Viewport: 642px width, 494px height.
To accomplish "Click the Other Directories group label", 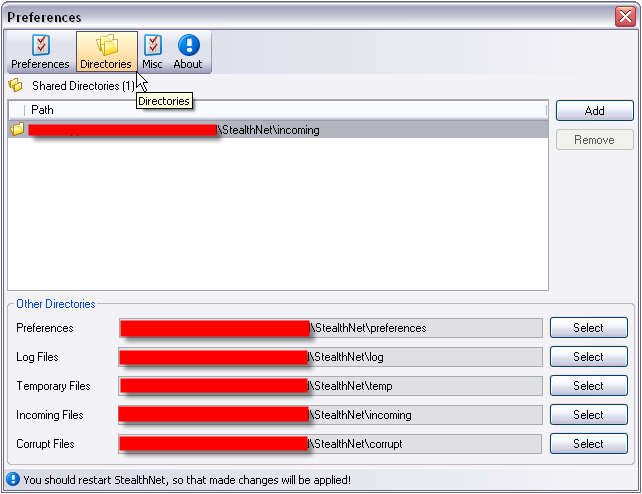I will tap(56, 304).
